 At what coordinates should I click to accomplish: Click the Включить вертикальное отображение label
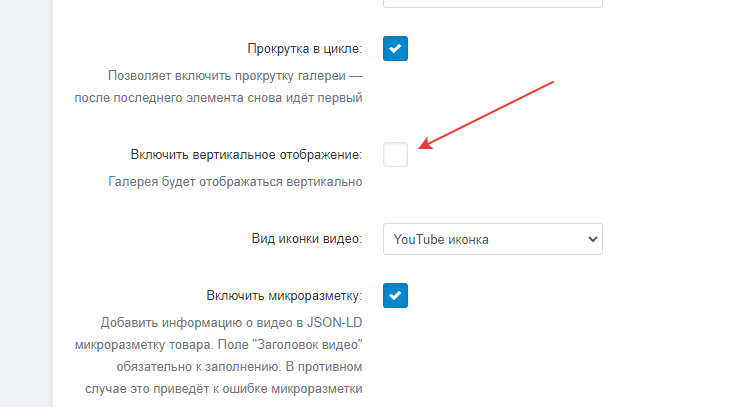[246, 154]
